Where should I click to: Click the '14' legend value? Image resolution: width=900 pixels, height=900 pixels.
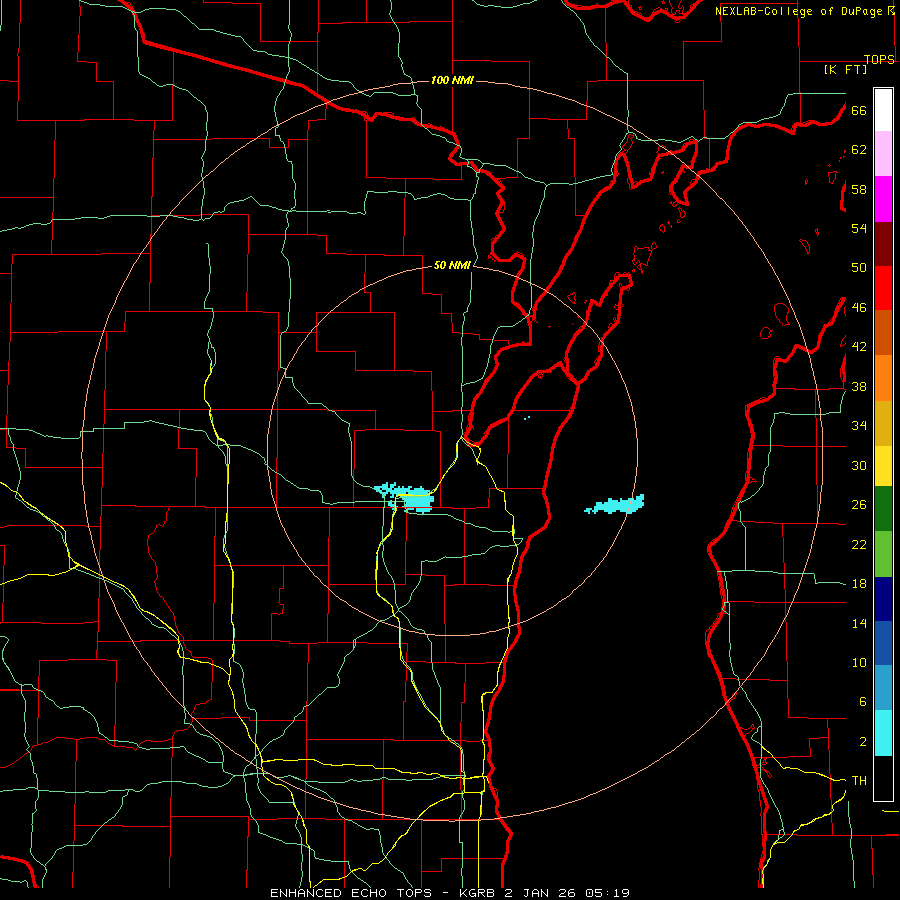coord(859,623)
